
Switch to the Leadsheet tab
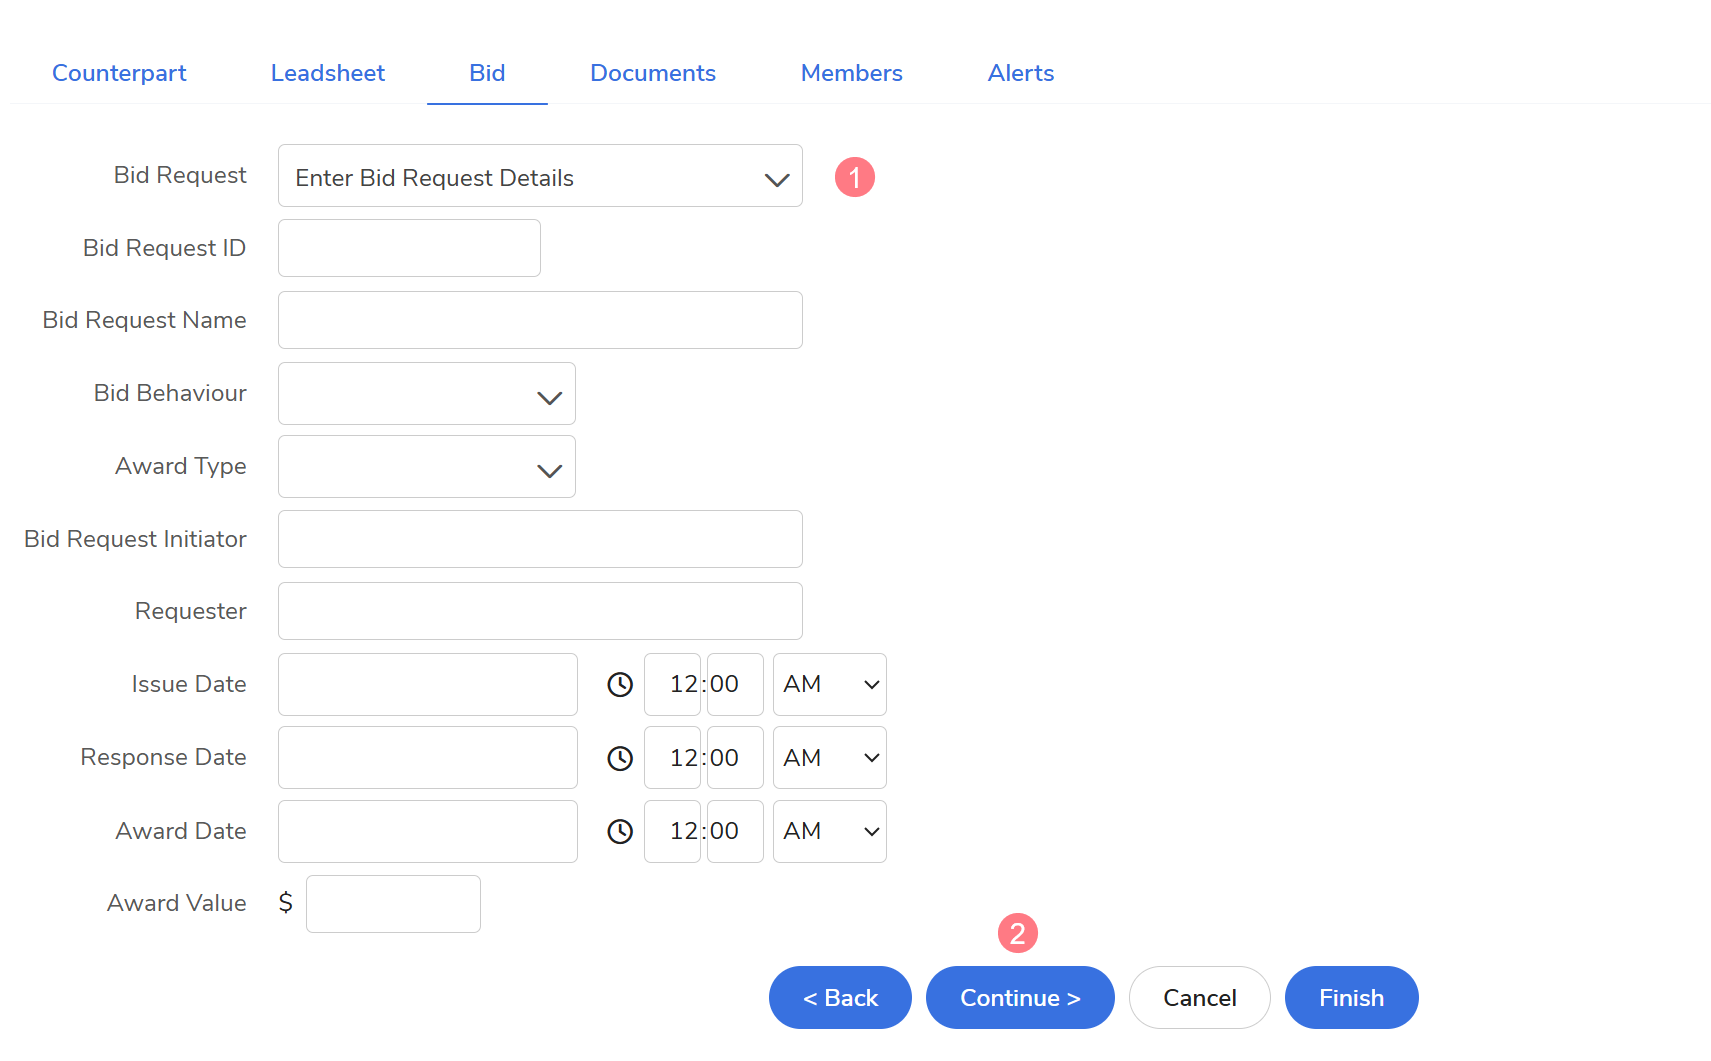point(328,73)
